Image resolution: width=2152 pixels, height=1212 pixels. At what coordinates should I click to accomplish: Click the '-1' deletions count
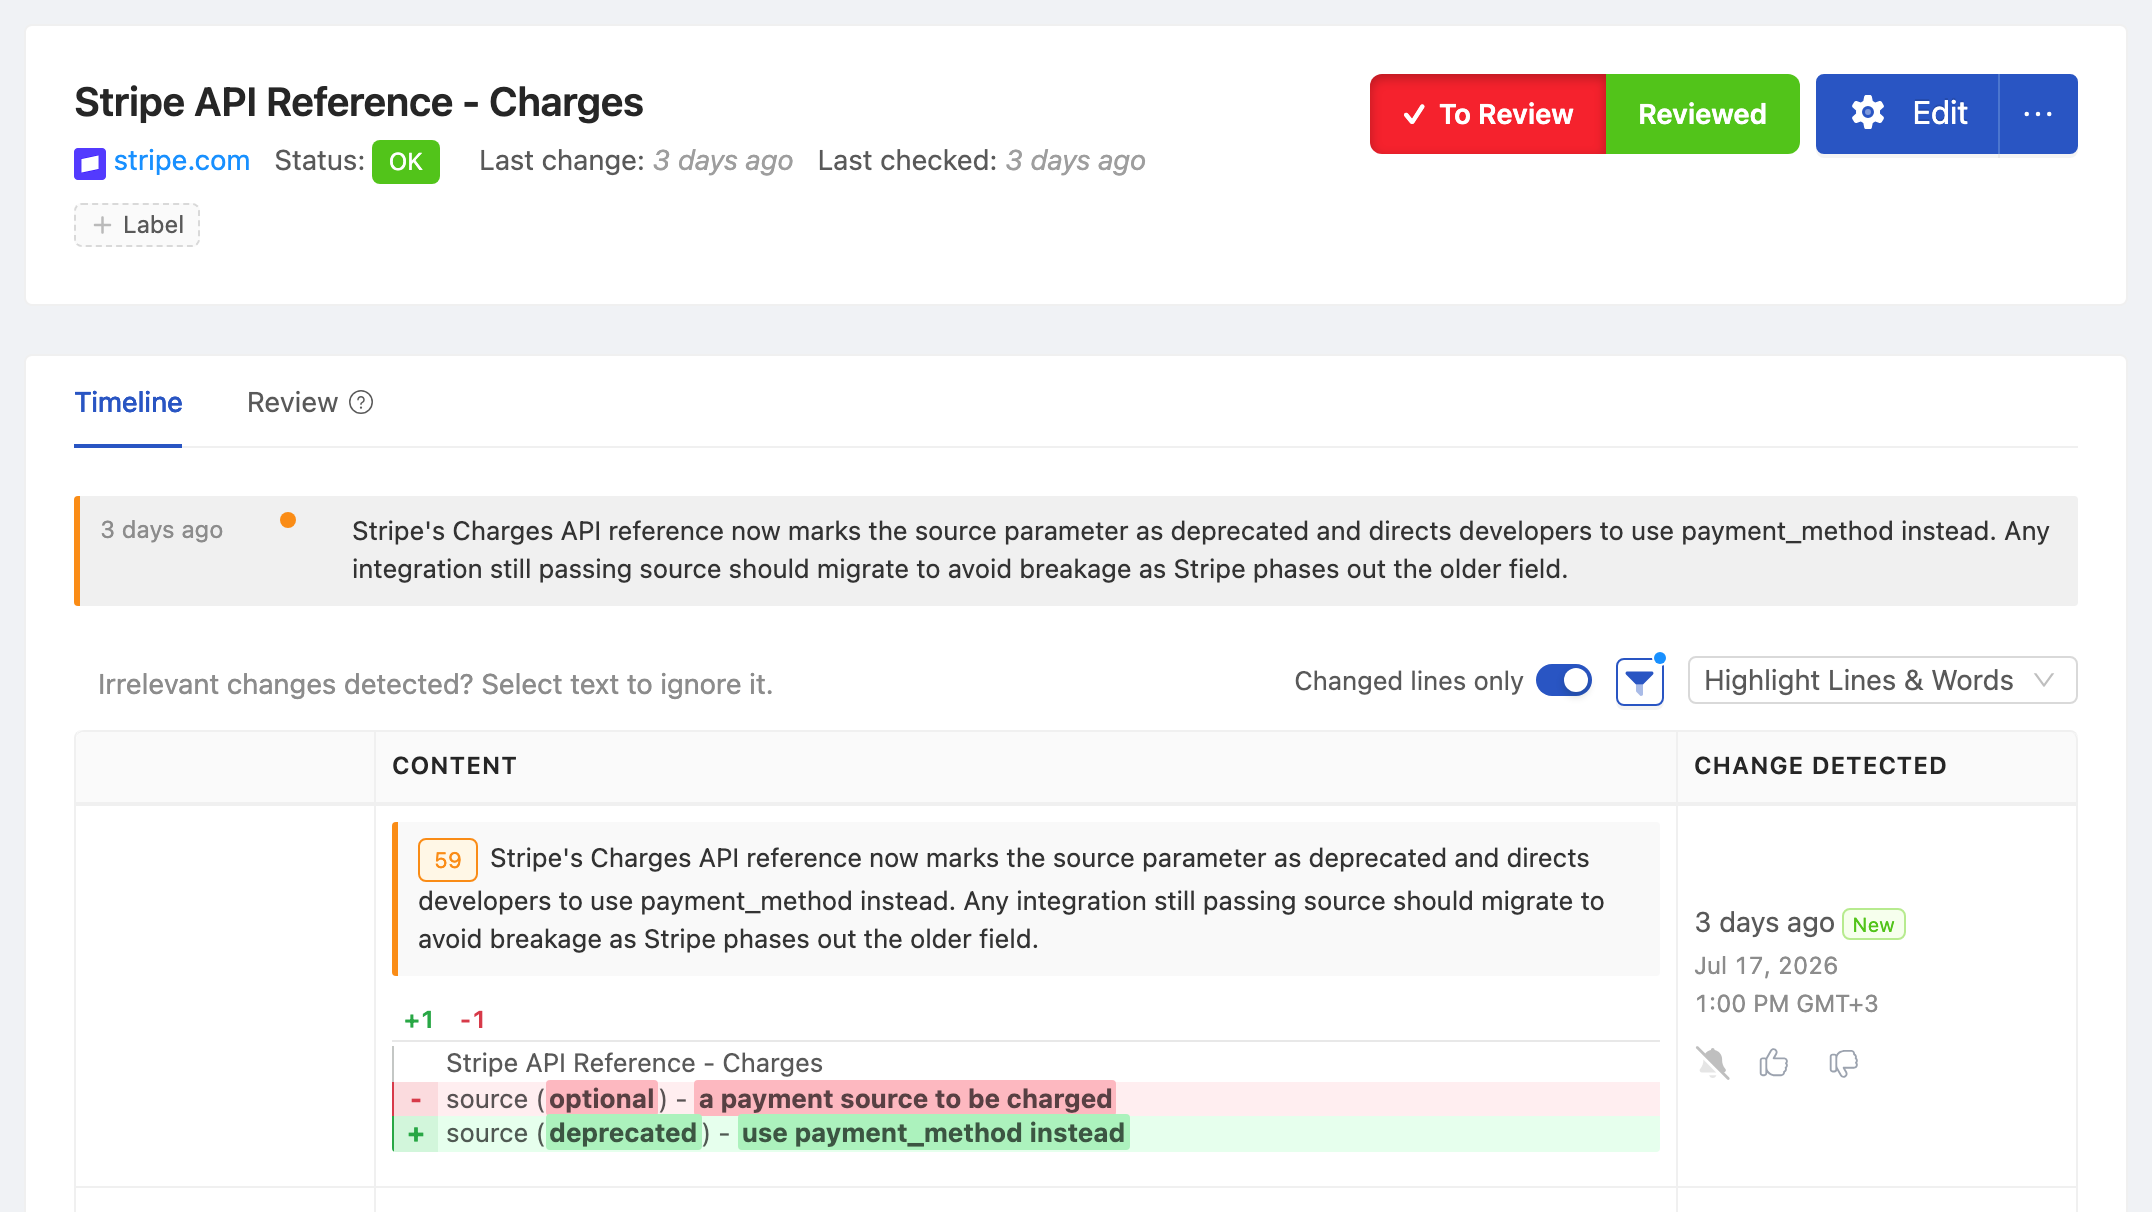click(473, 1020)
